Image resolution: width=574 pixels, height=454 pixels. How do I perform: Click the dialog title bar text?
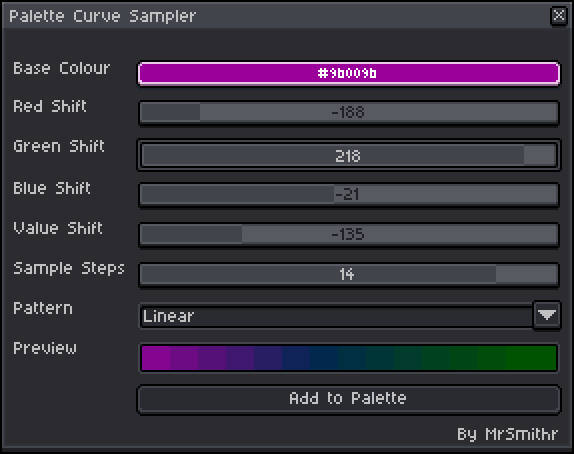coord(102,16)
